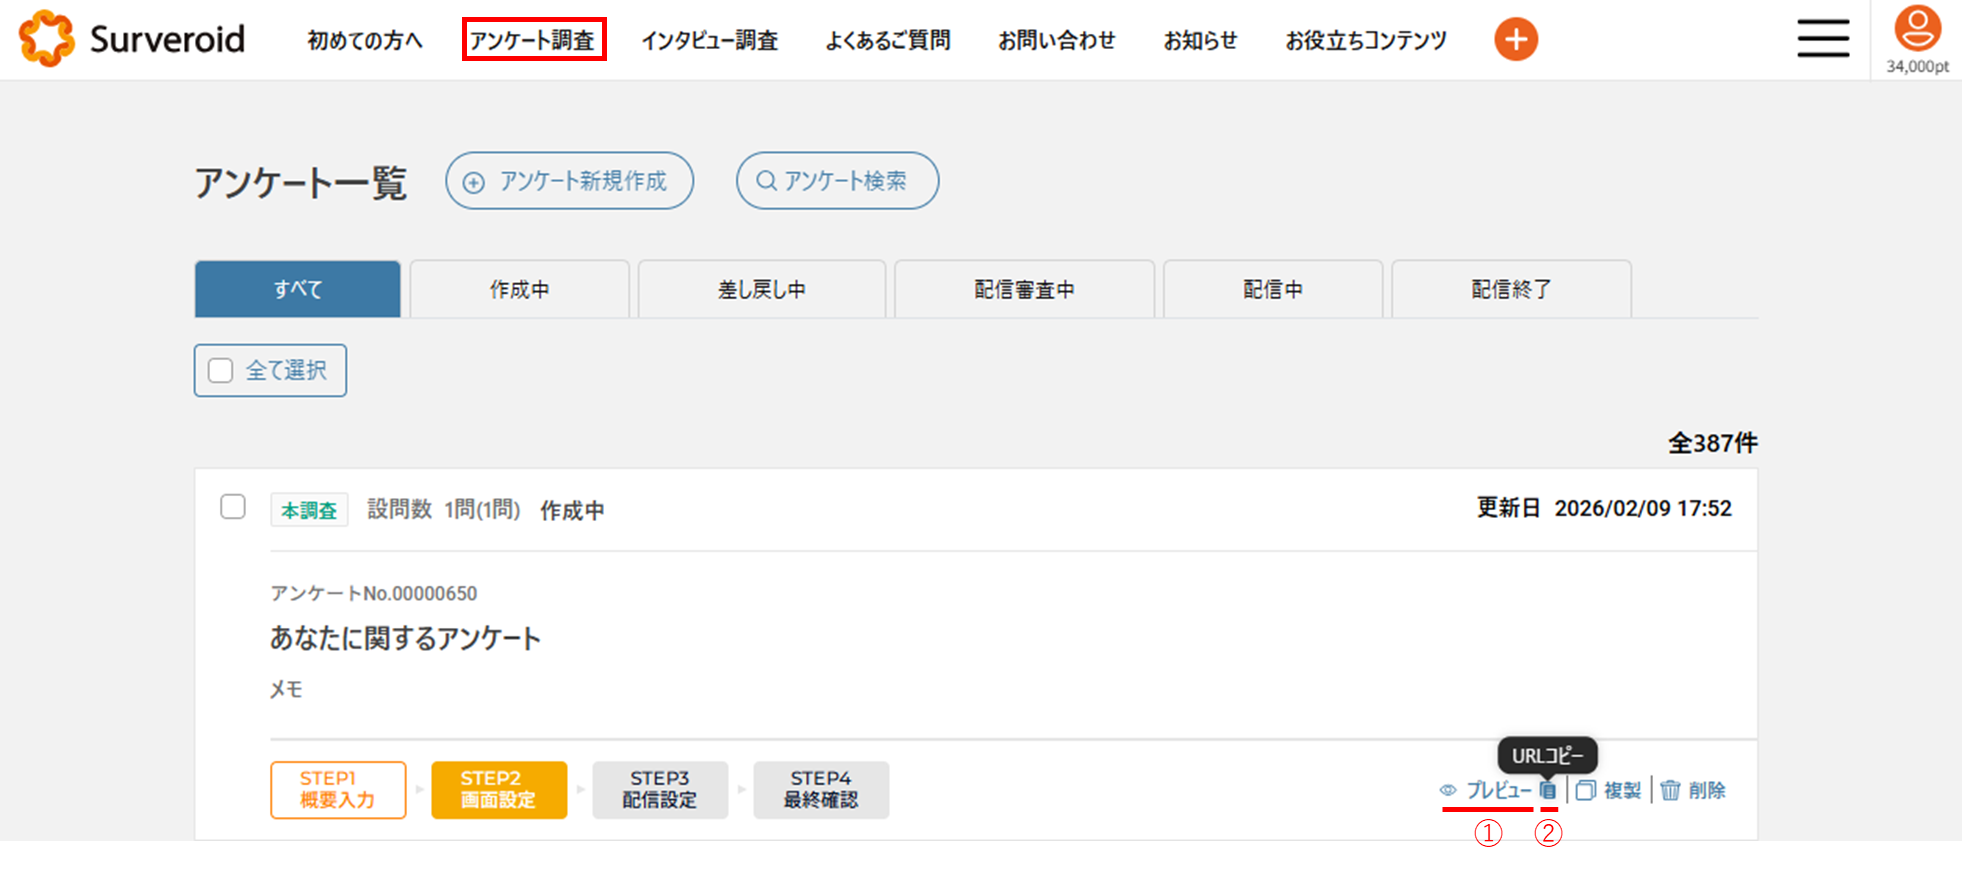Click the orange plus circle icon
The height and width of the screenshot is (870, 1962).
pyautogui.click(x=1515, y=40)
